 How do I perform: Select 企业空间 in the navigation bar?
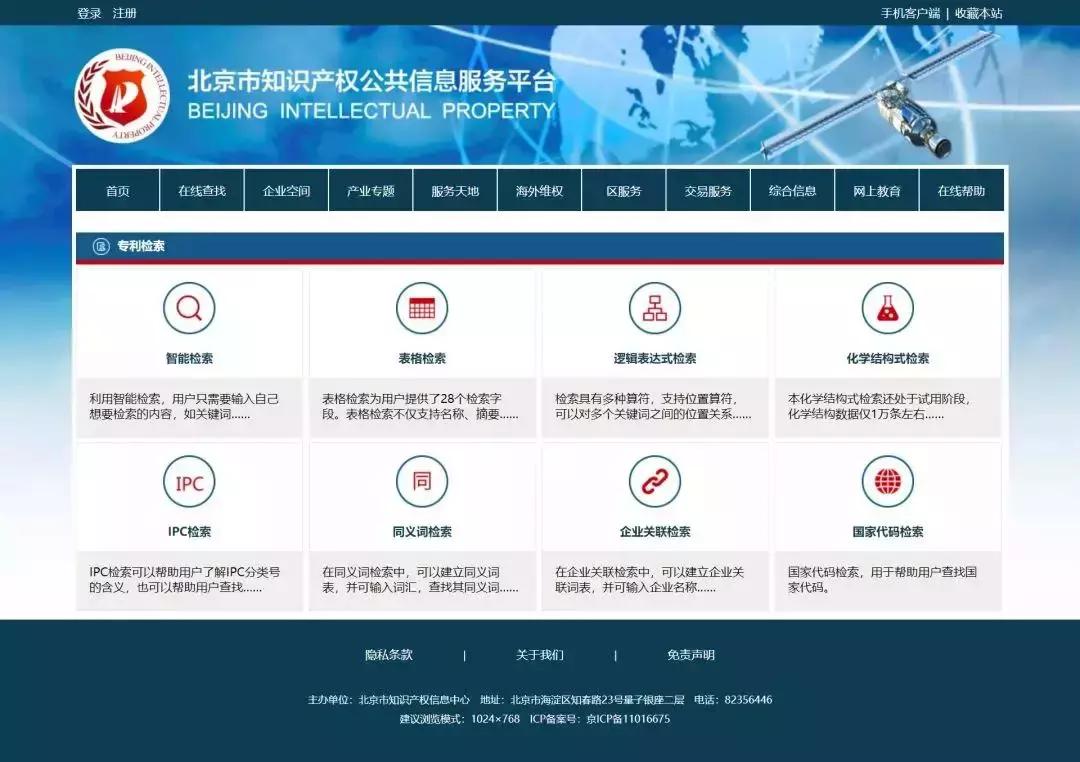coord(286,190)
